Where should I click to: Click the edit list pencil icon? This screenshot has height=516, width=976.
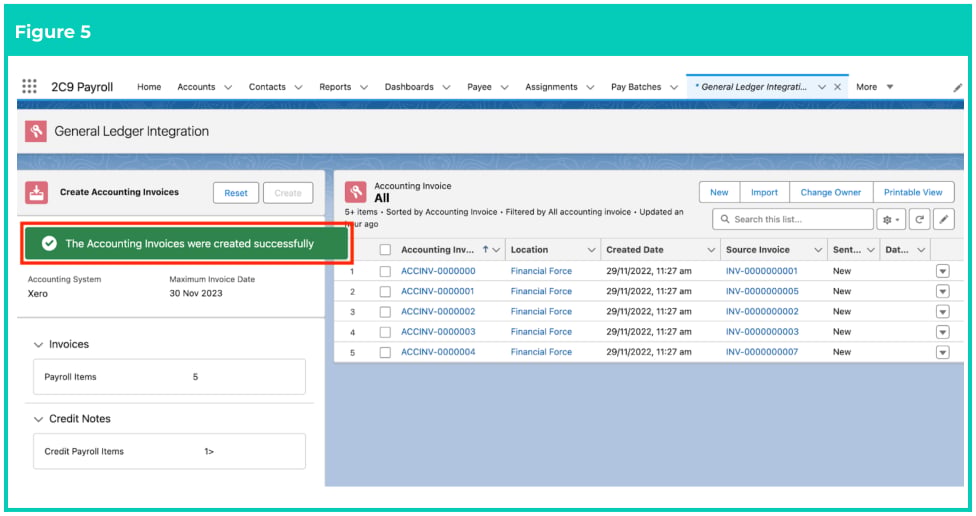(944, 219)
